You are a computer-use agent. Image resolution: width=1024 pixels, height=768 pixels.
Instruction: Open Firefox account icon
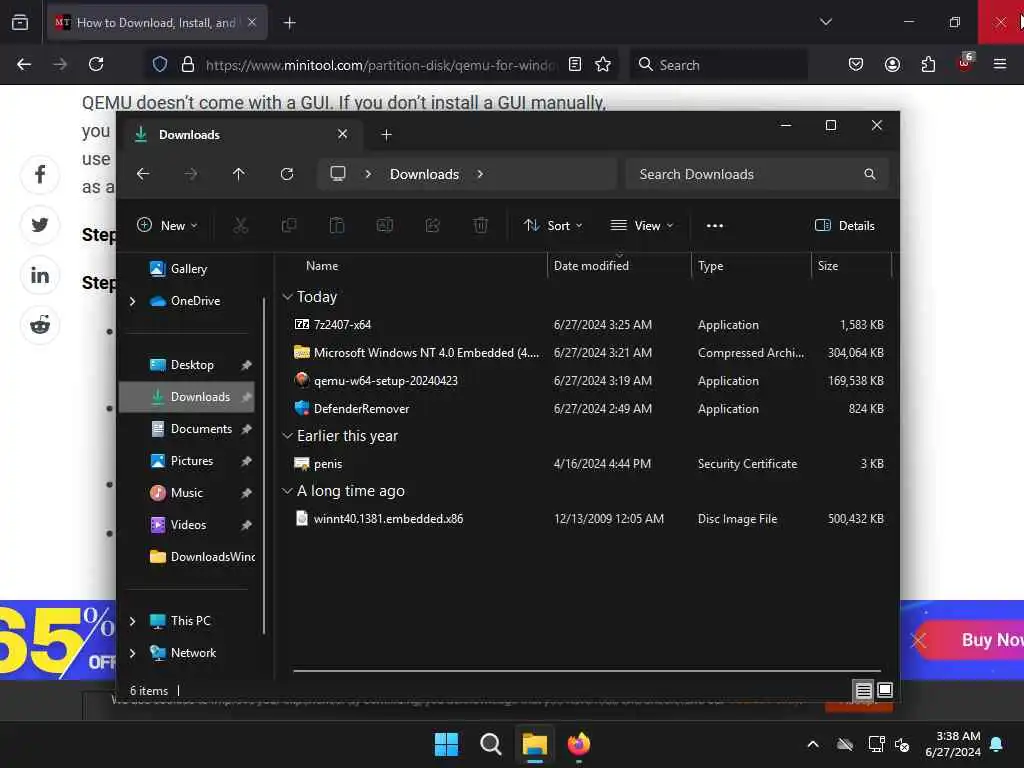pyautogui.click(x=892, y=64)
